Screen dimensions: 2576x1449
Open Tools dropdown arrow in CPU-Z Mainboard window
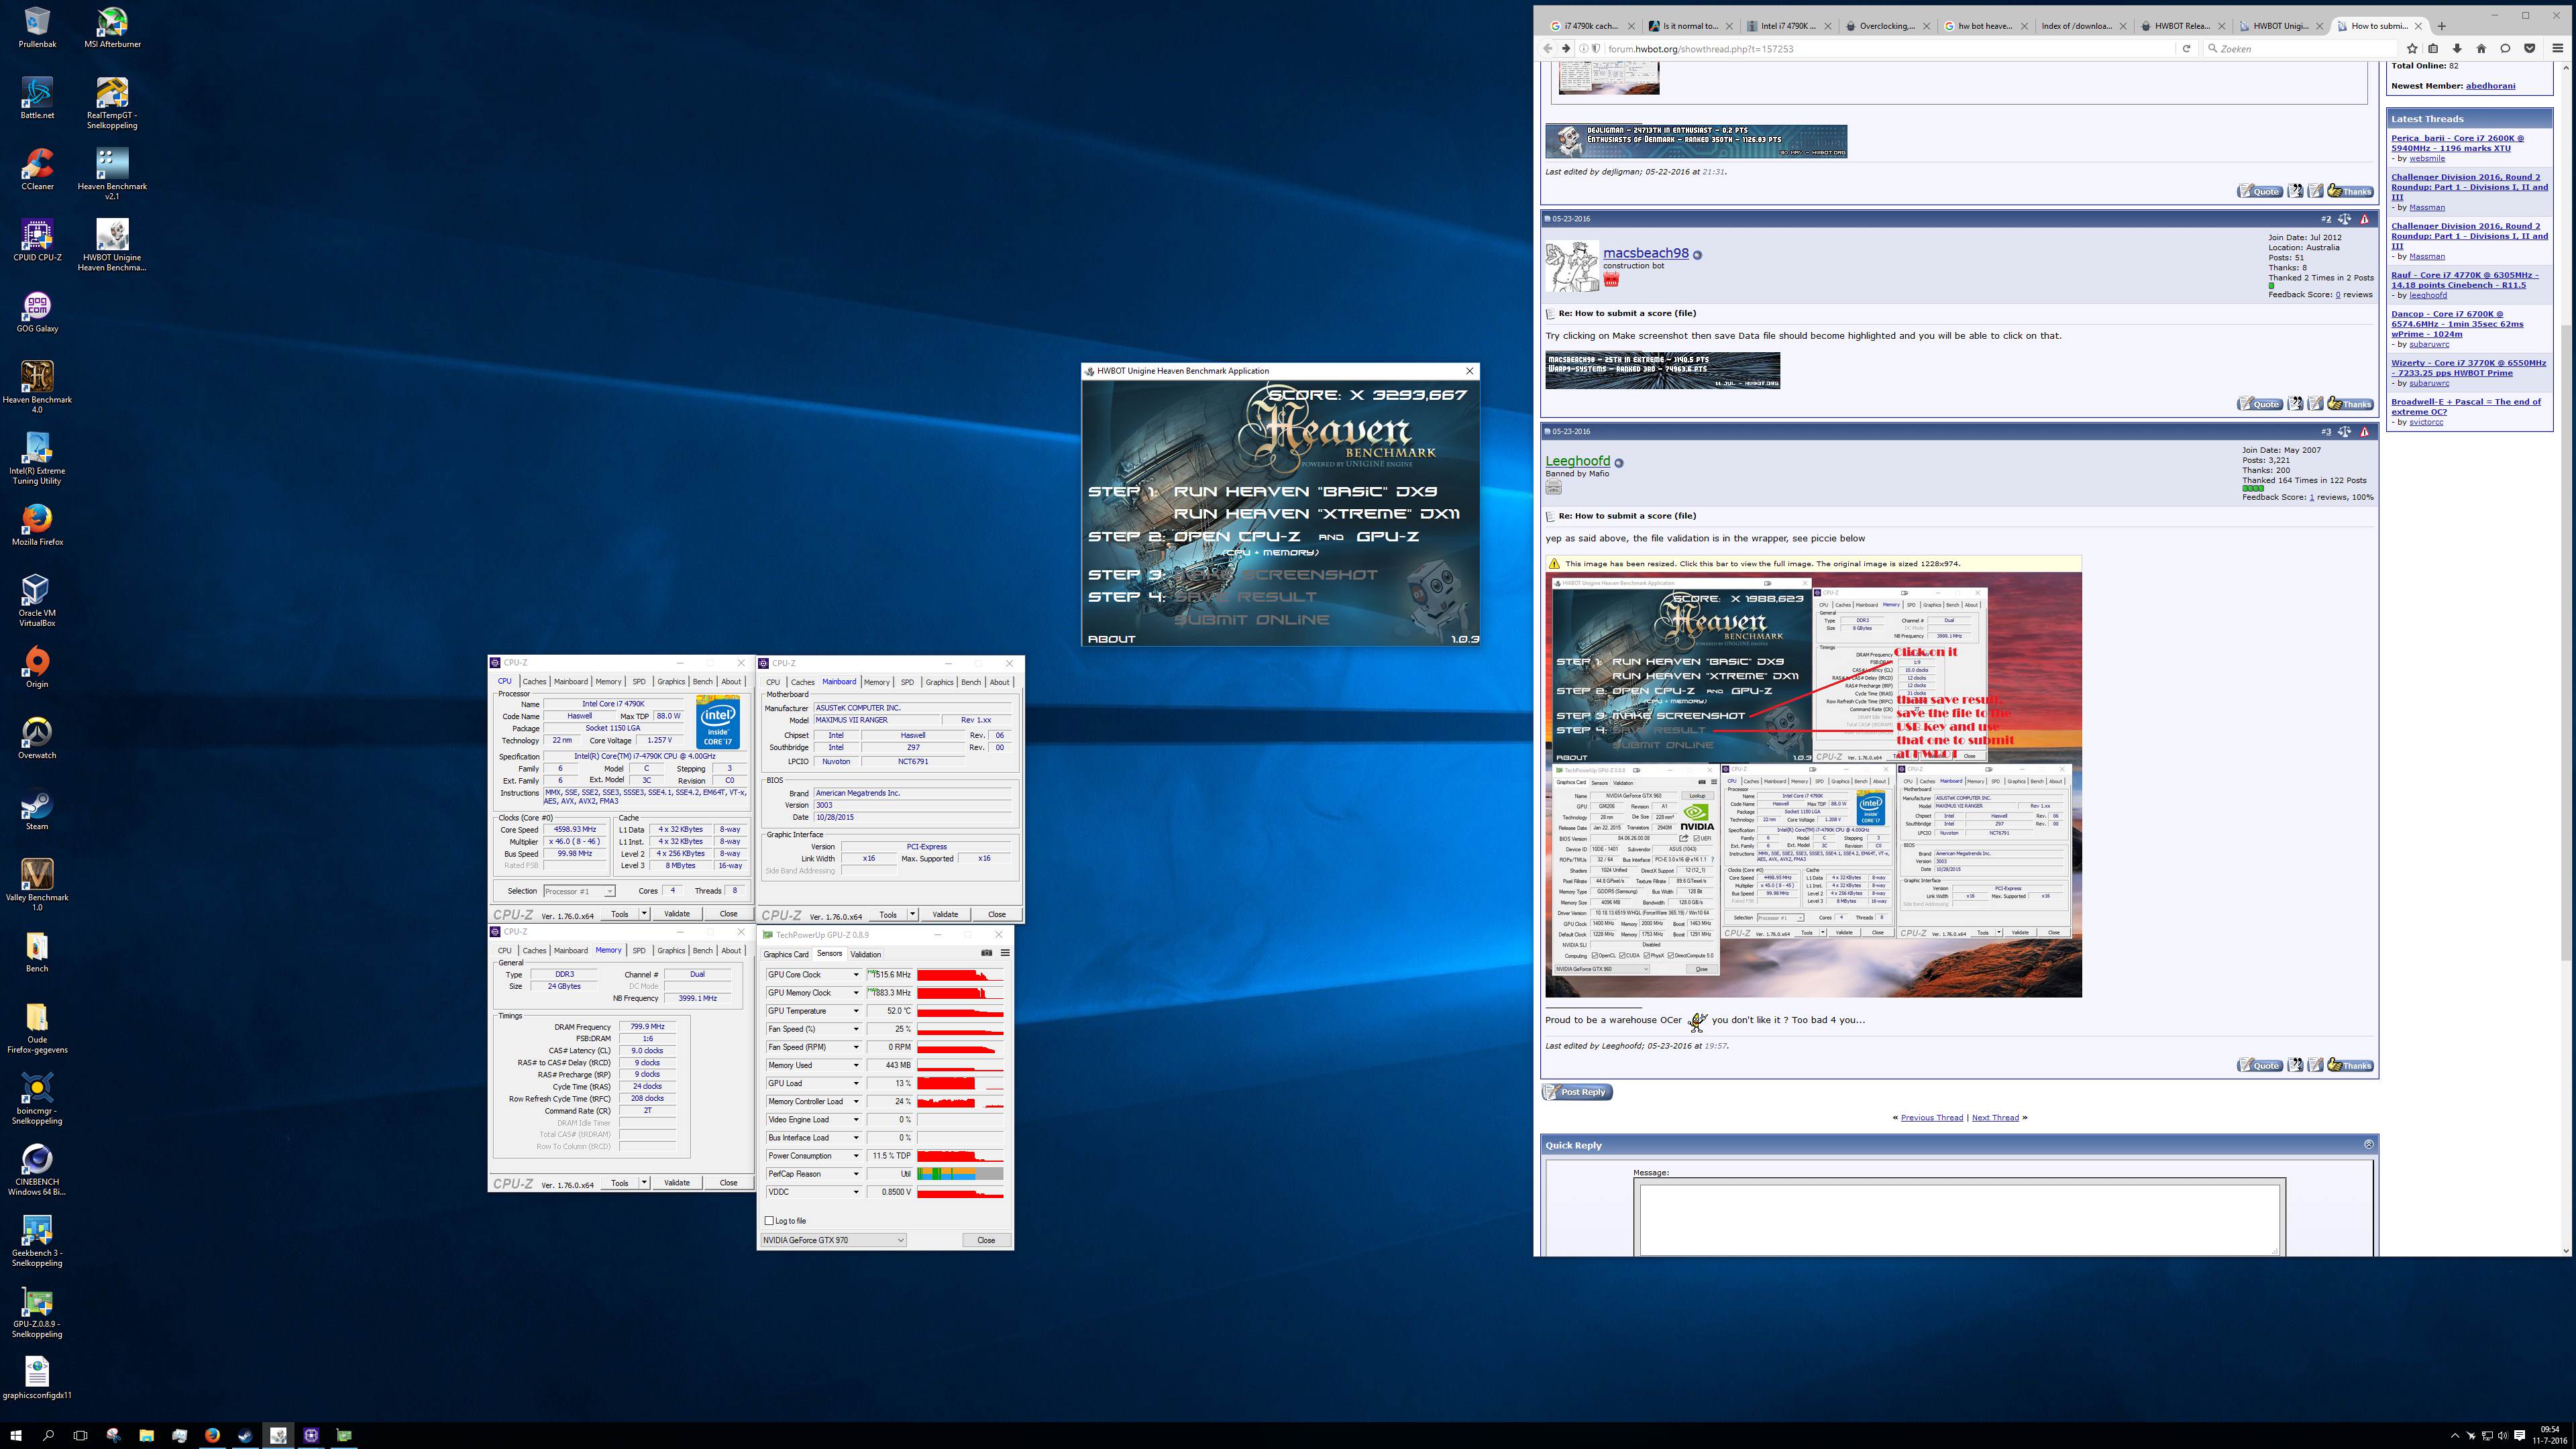tap(912, 914)
